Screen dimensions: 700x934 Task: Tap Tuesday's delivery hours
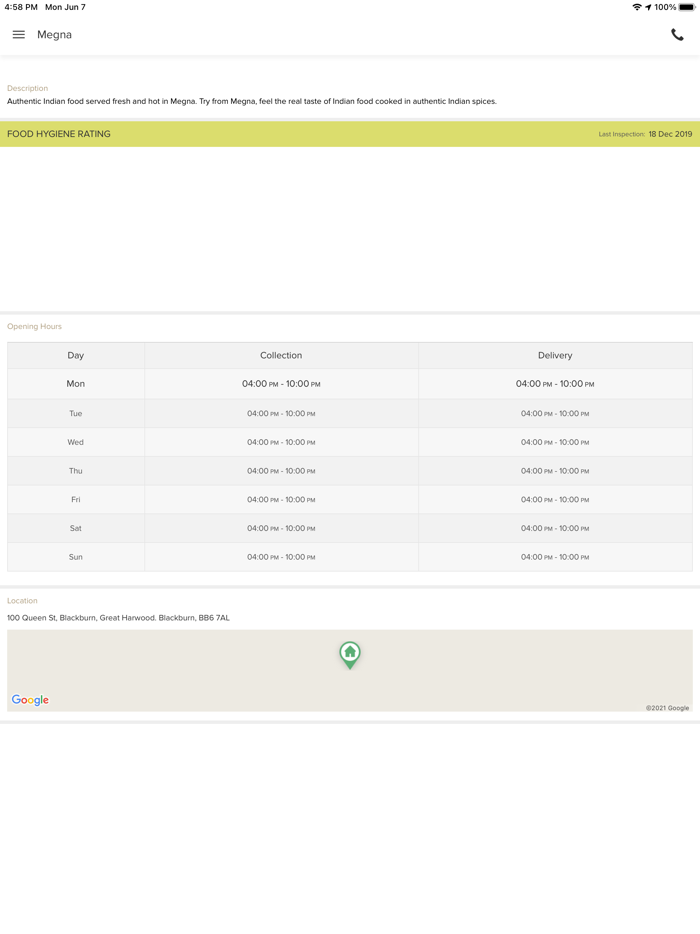tap(555, 413)
